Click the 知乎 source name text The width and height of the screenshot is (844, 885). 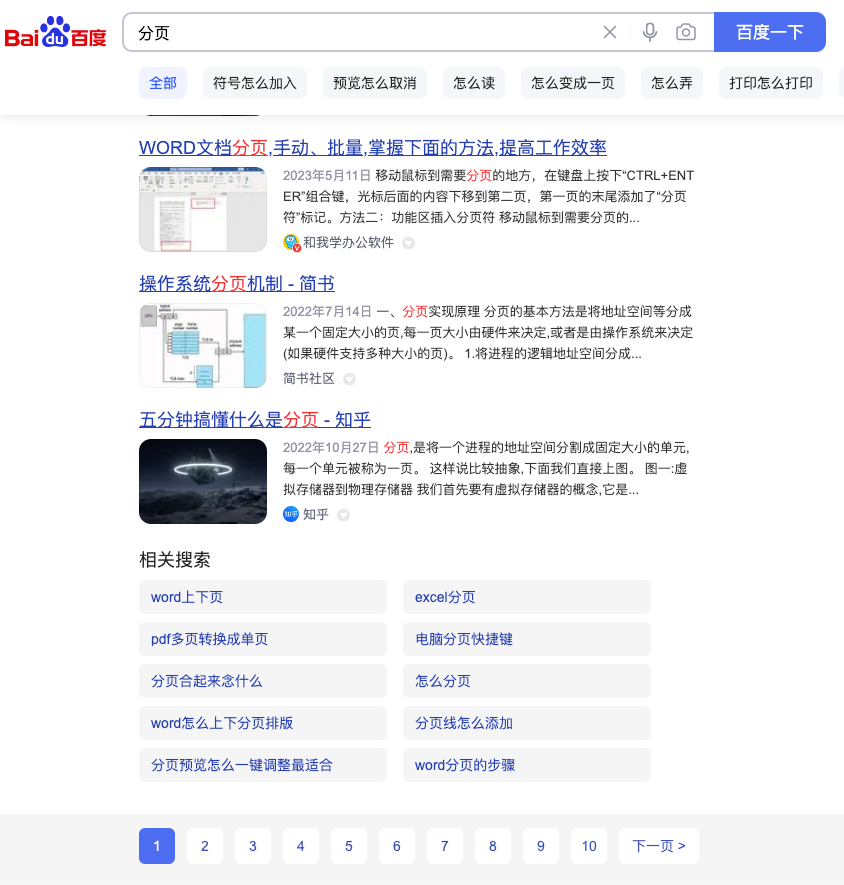(x=316, y=514)
